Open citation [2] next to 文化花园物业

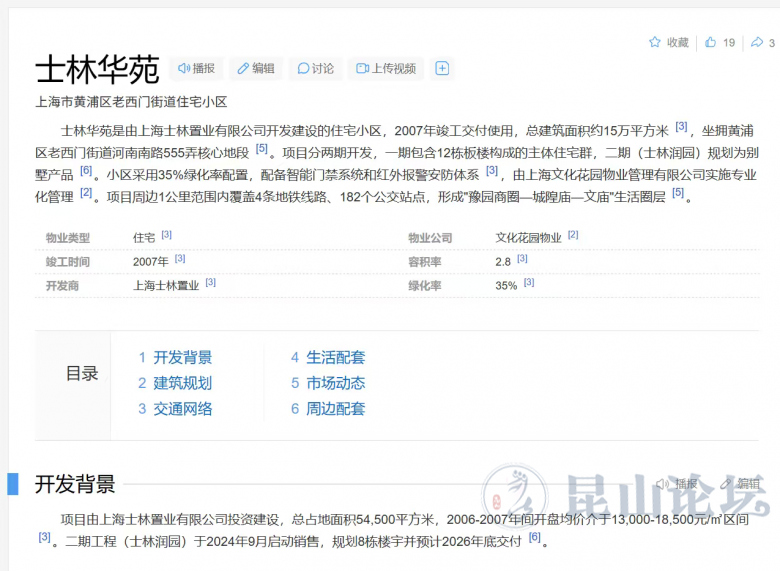click(x=573, y=235)
